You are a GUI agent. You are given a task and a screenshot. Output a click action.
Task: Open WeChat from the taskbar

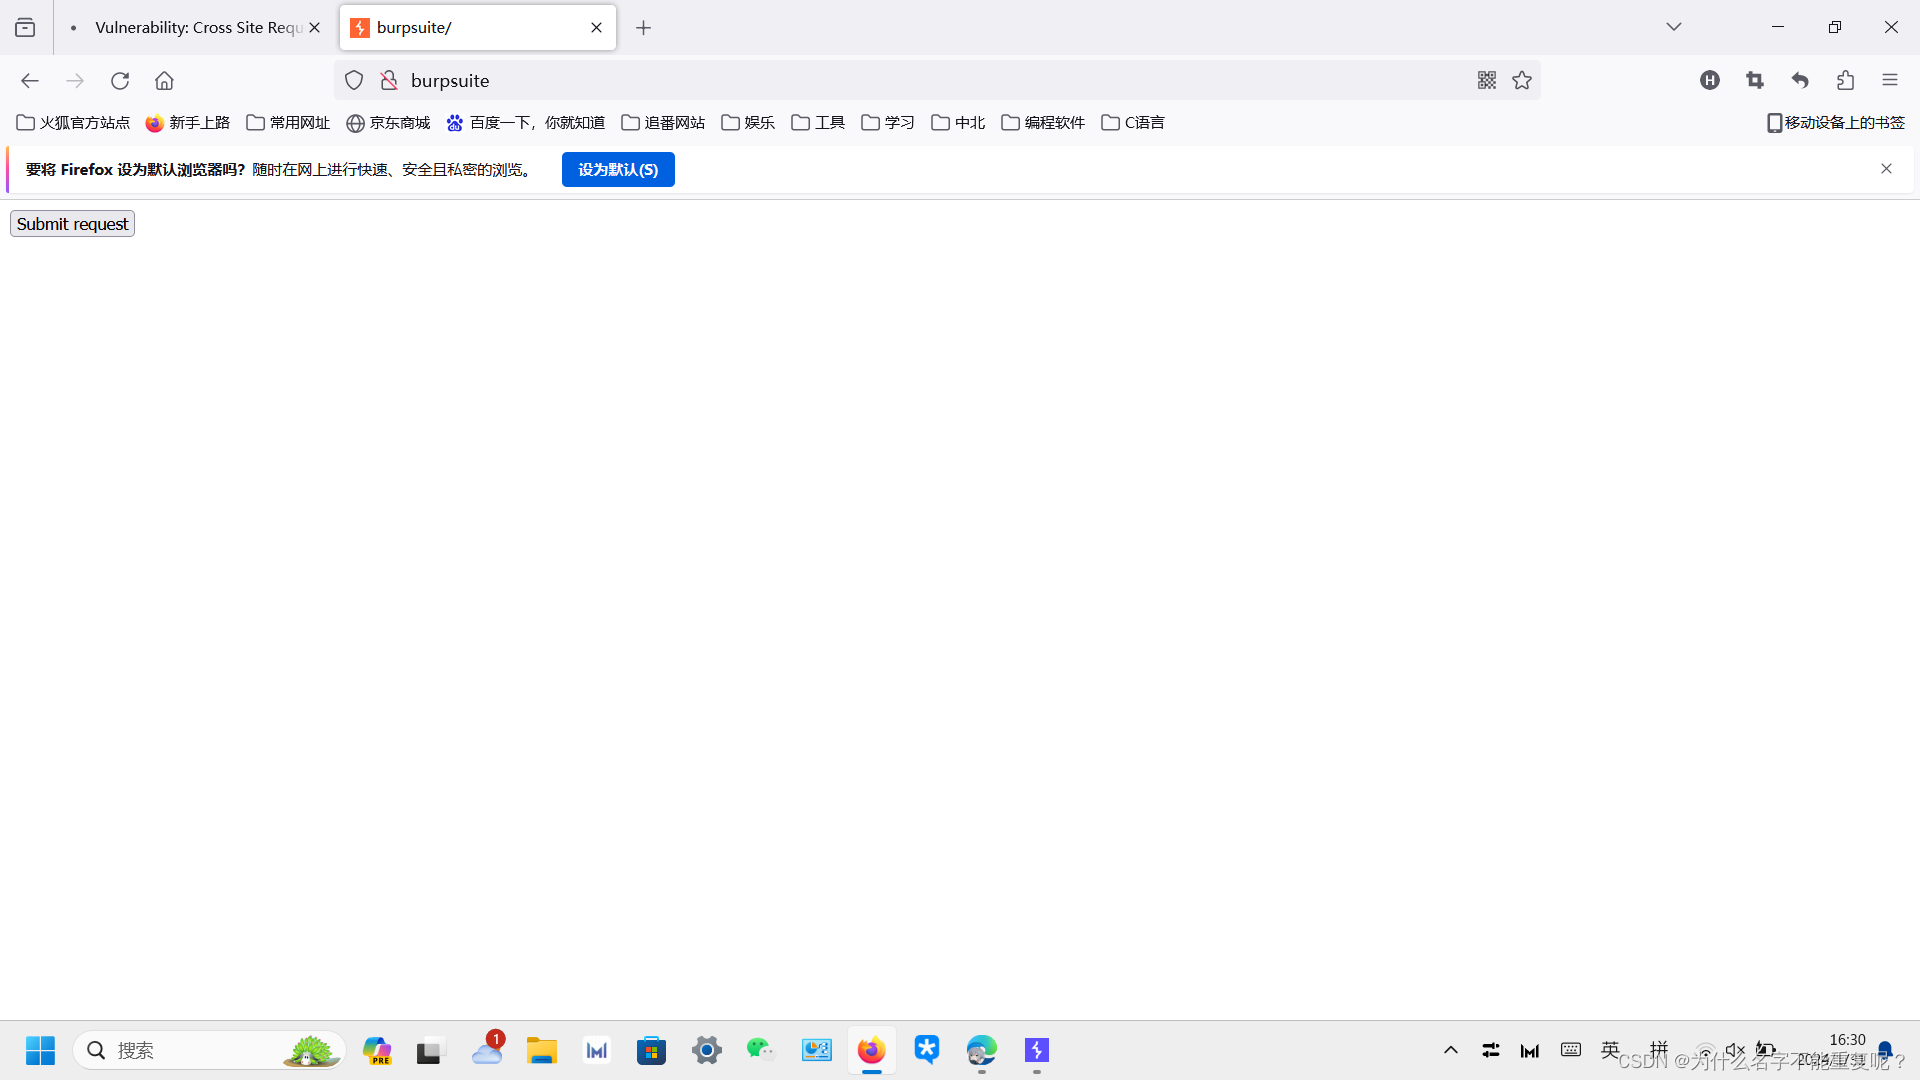[x=761, y=1050]
